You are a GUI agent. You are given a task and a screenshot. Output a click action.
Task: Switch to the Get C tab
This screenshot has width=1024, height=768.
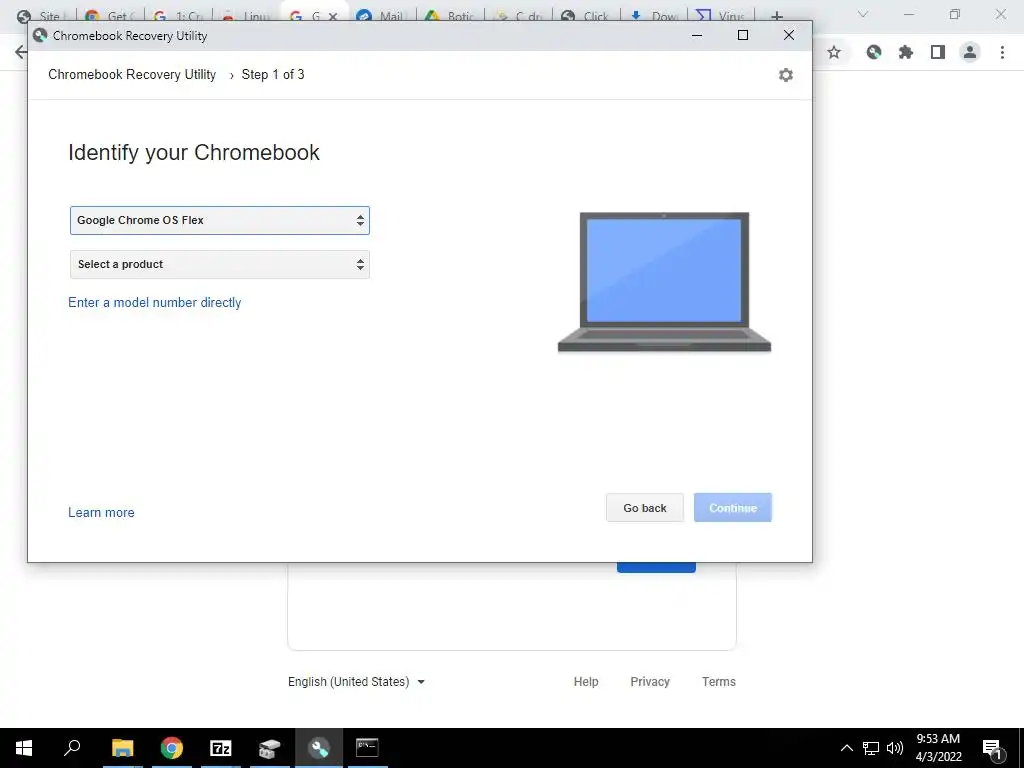109,16
